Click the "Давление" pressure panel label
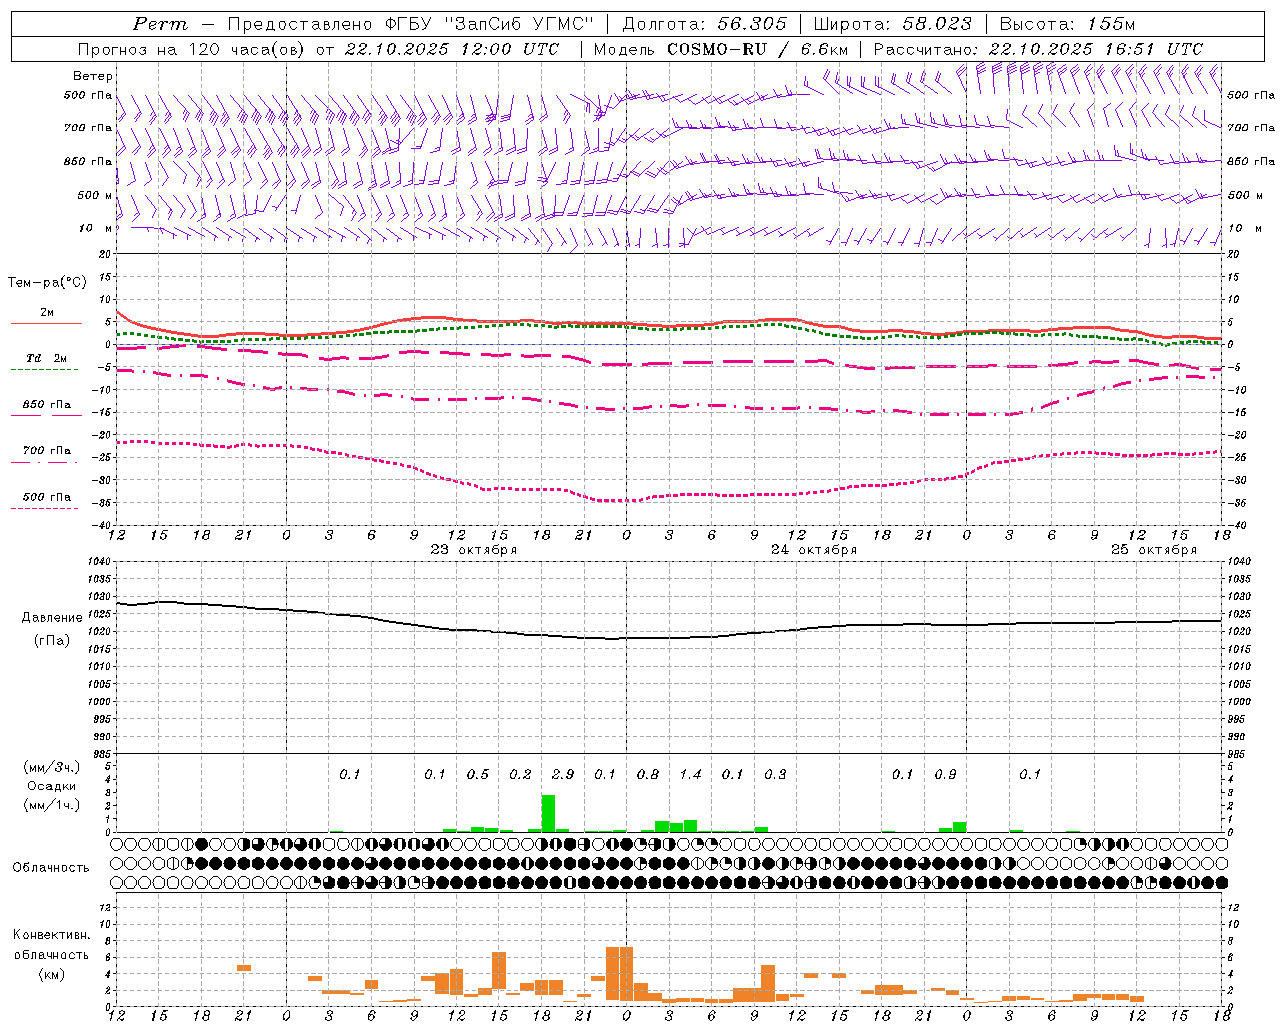Viewport: 1280px width, 1024px height. click(x=52, y=618)
